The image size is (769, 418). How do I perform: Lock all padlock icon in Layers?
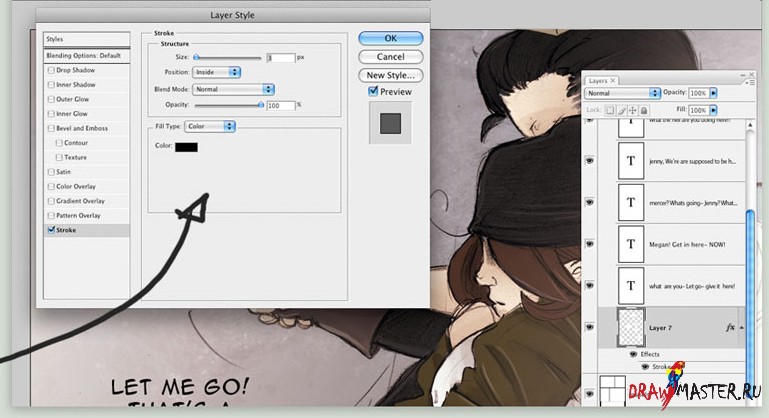coord(644,110)
